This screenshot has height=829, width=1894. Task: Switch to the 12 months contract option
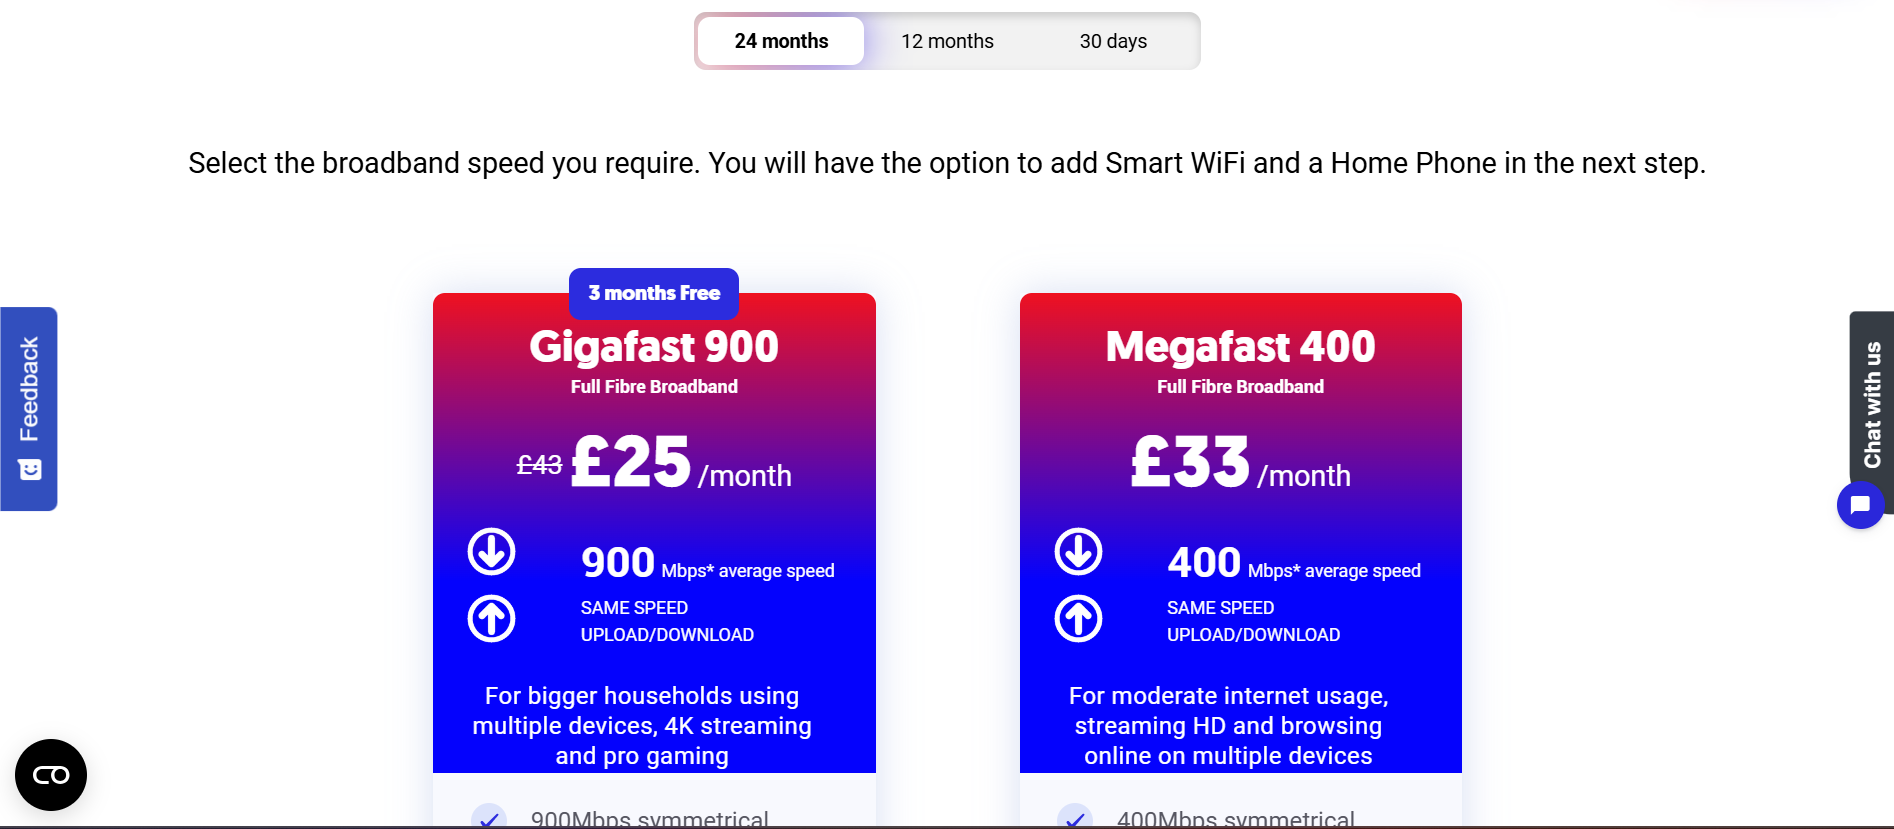[x=947, y=41]
